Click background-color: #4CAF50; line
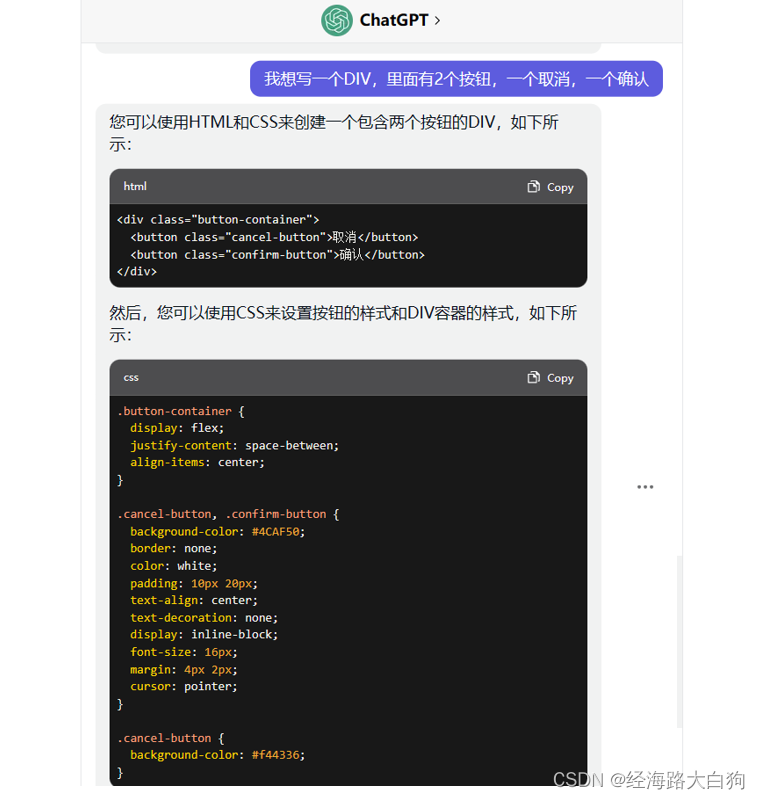Screen dimensions: 760x799 coord(218,531)
